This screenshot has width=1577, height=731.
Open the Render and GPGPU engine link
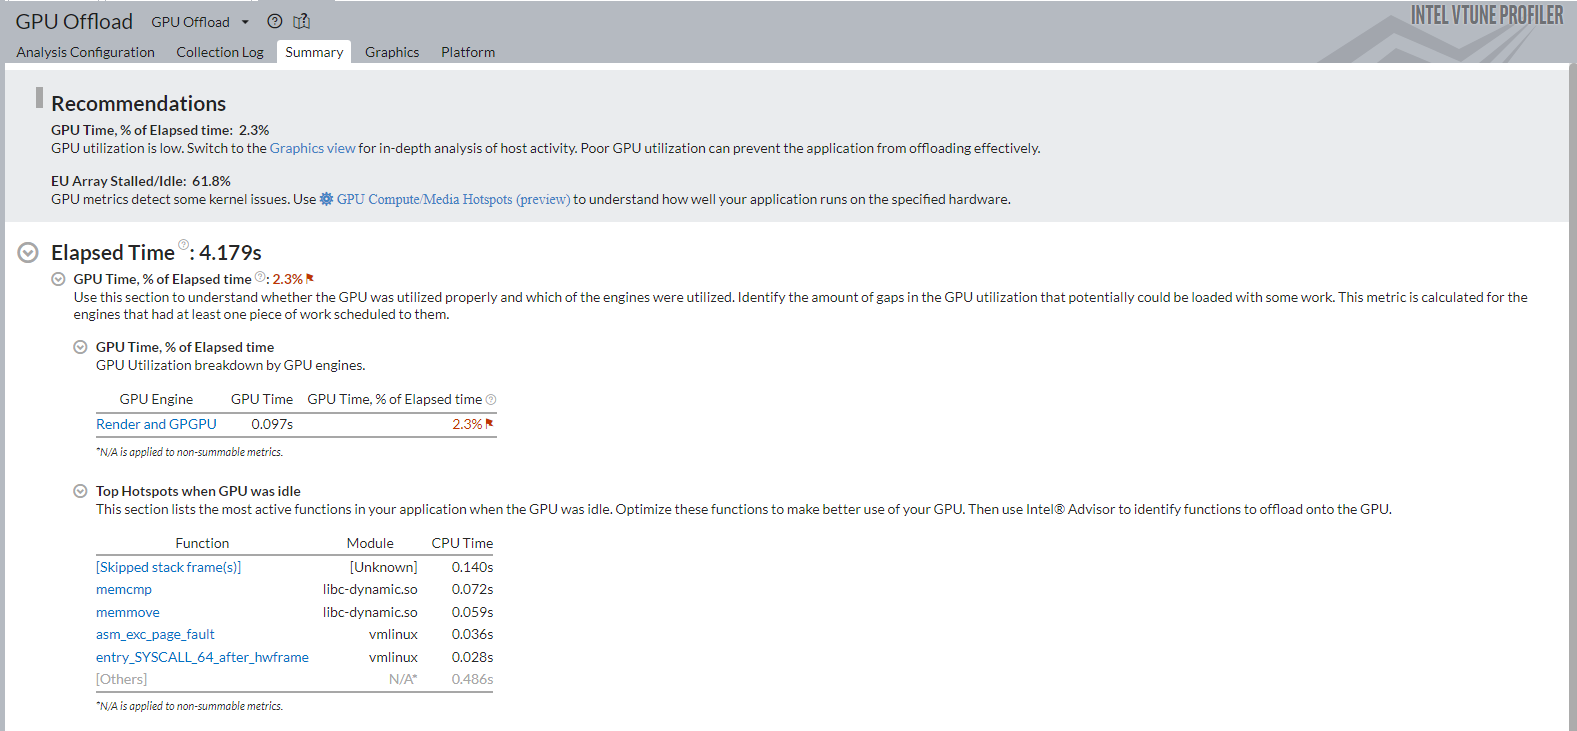(156, 424)
